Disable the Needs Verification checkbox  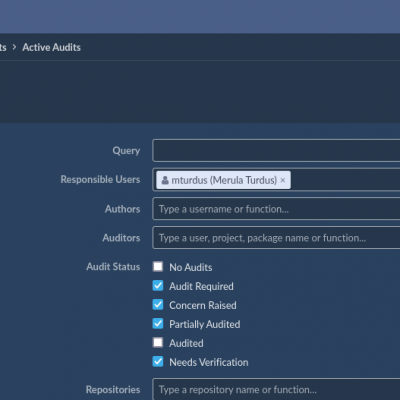pos(158,362)
